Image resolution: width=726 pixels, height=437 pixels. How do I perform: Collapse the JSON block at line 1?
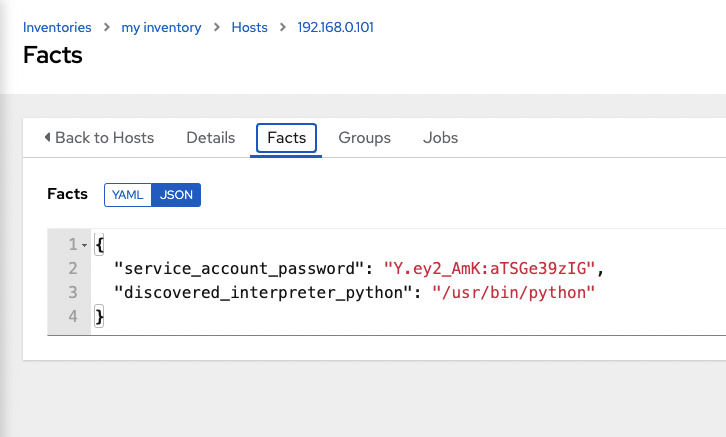(84, 245)
